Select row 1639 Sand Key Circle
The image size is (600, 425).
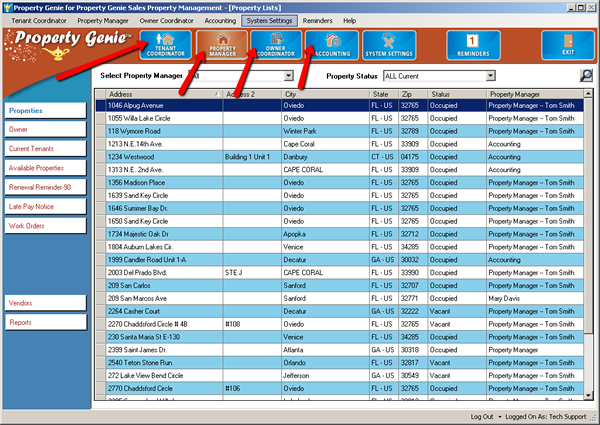point(339,195)
